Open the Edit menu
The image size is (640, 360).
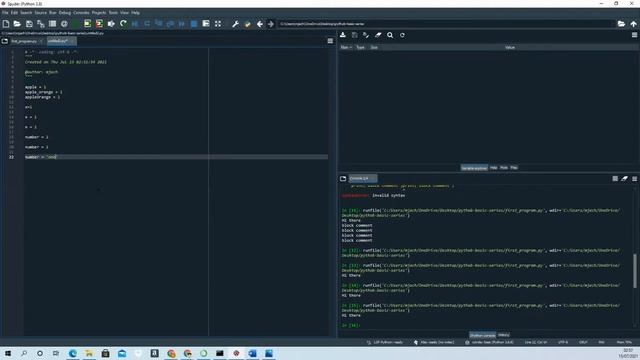[14, 13]
